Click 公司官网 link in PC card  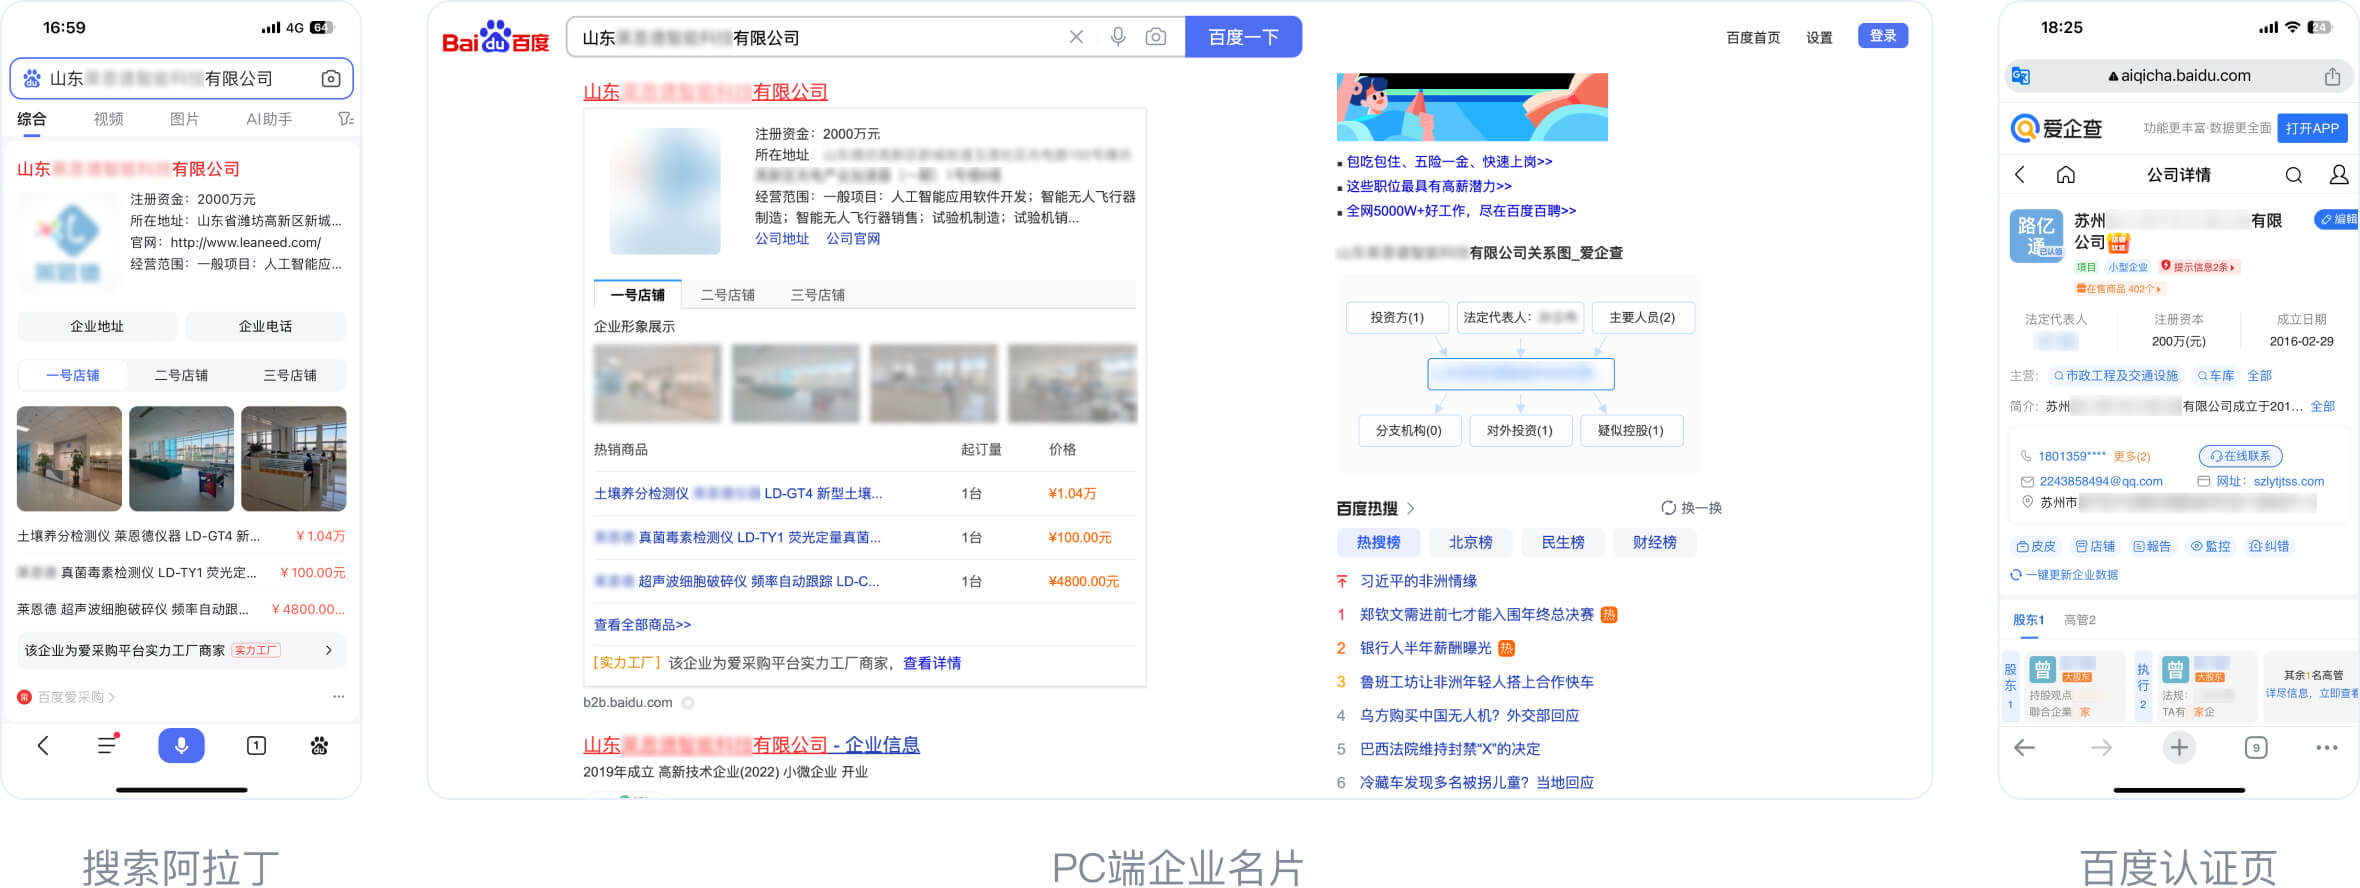(853, 239)
